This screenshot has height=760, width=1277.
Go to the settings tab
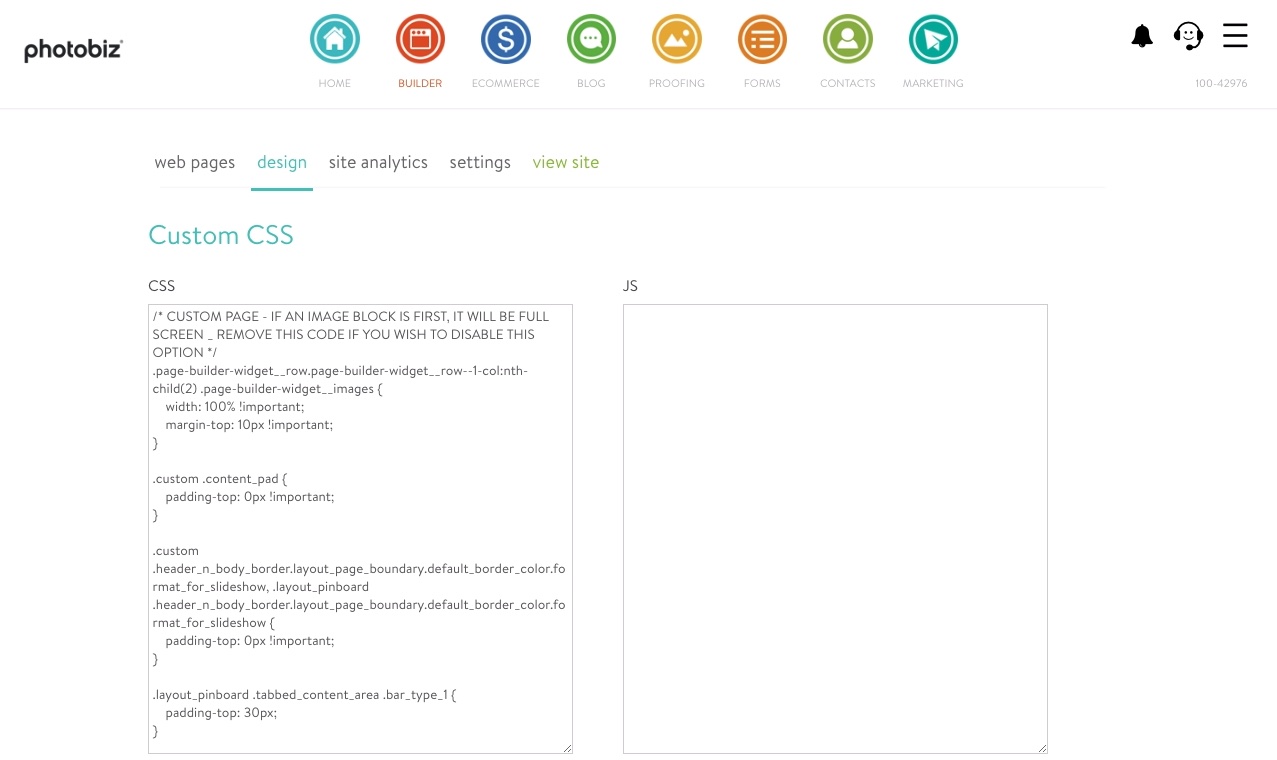pyautogui.click(x=480, y=162)
